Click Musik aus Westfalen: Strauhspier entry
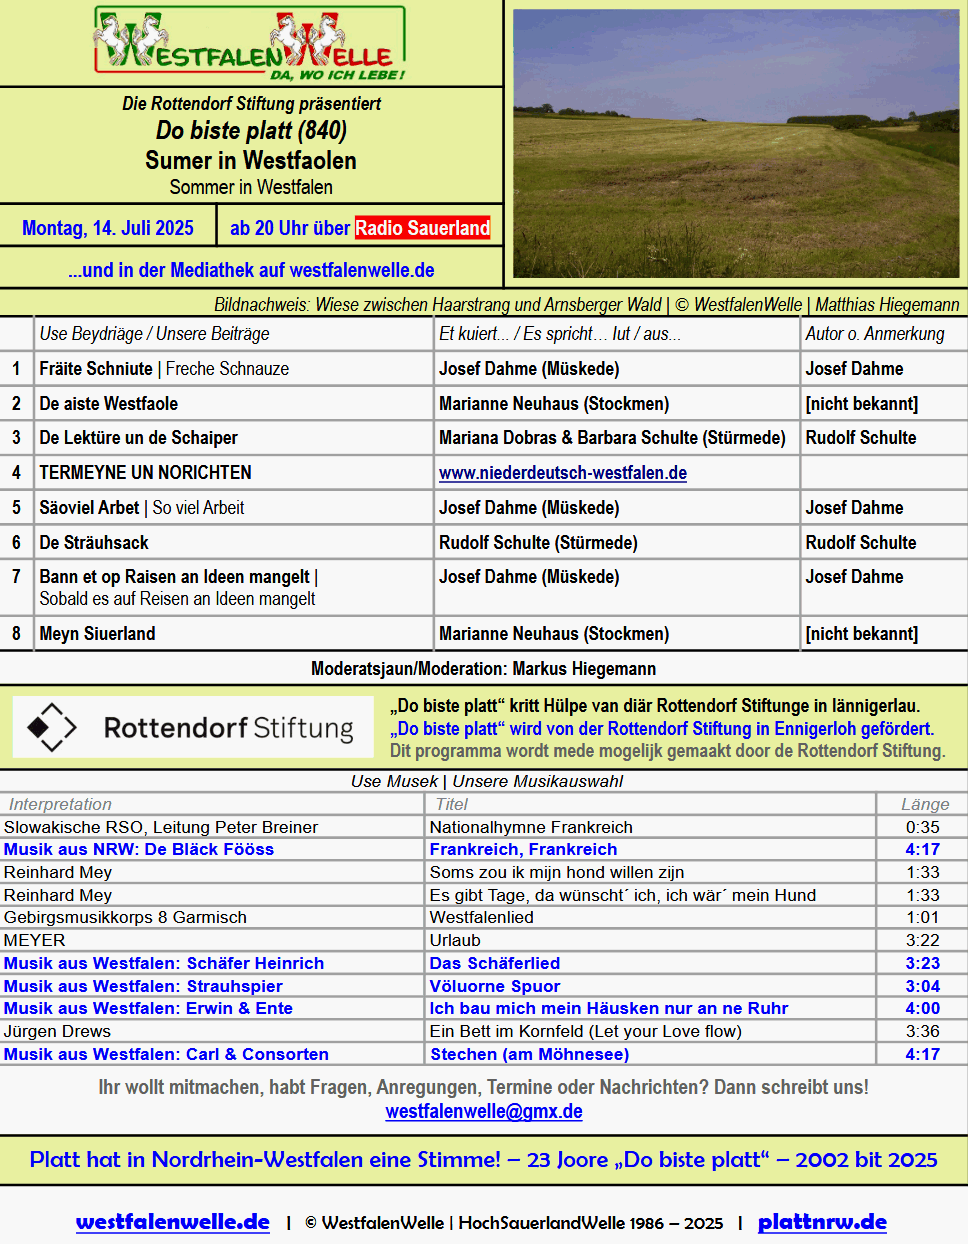This screenshot has width=968, height=1244. [x=143, y=986]
